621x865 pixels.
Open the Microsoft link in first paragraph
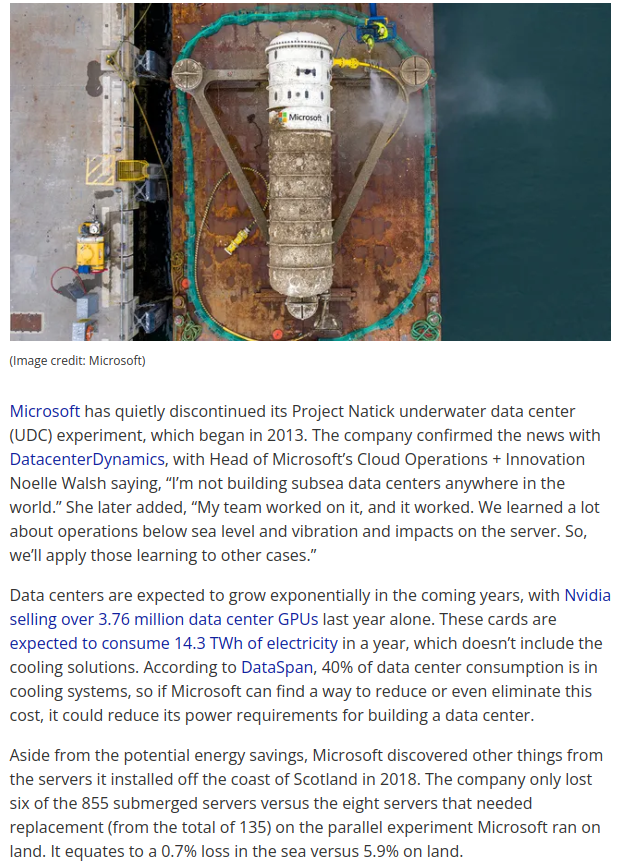[x=45, y=411]
